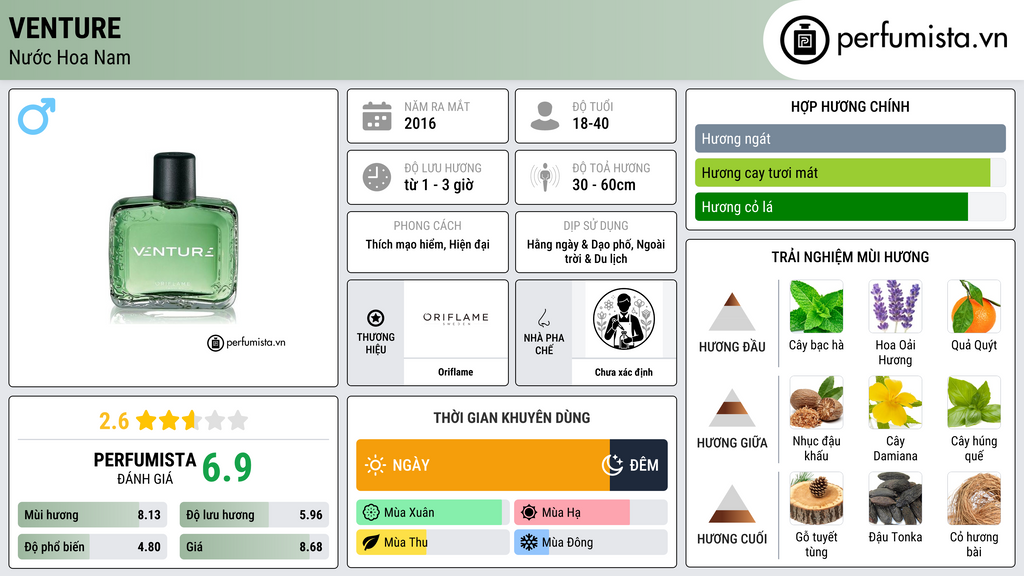
Task: Click the Hương ngát accord bar
Action: [850, 138]
